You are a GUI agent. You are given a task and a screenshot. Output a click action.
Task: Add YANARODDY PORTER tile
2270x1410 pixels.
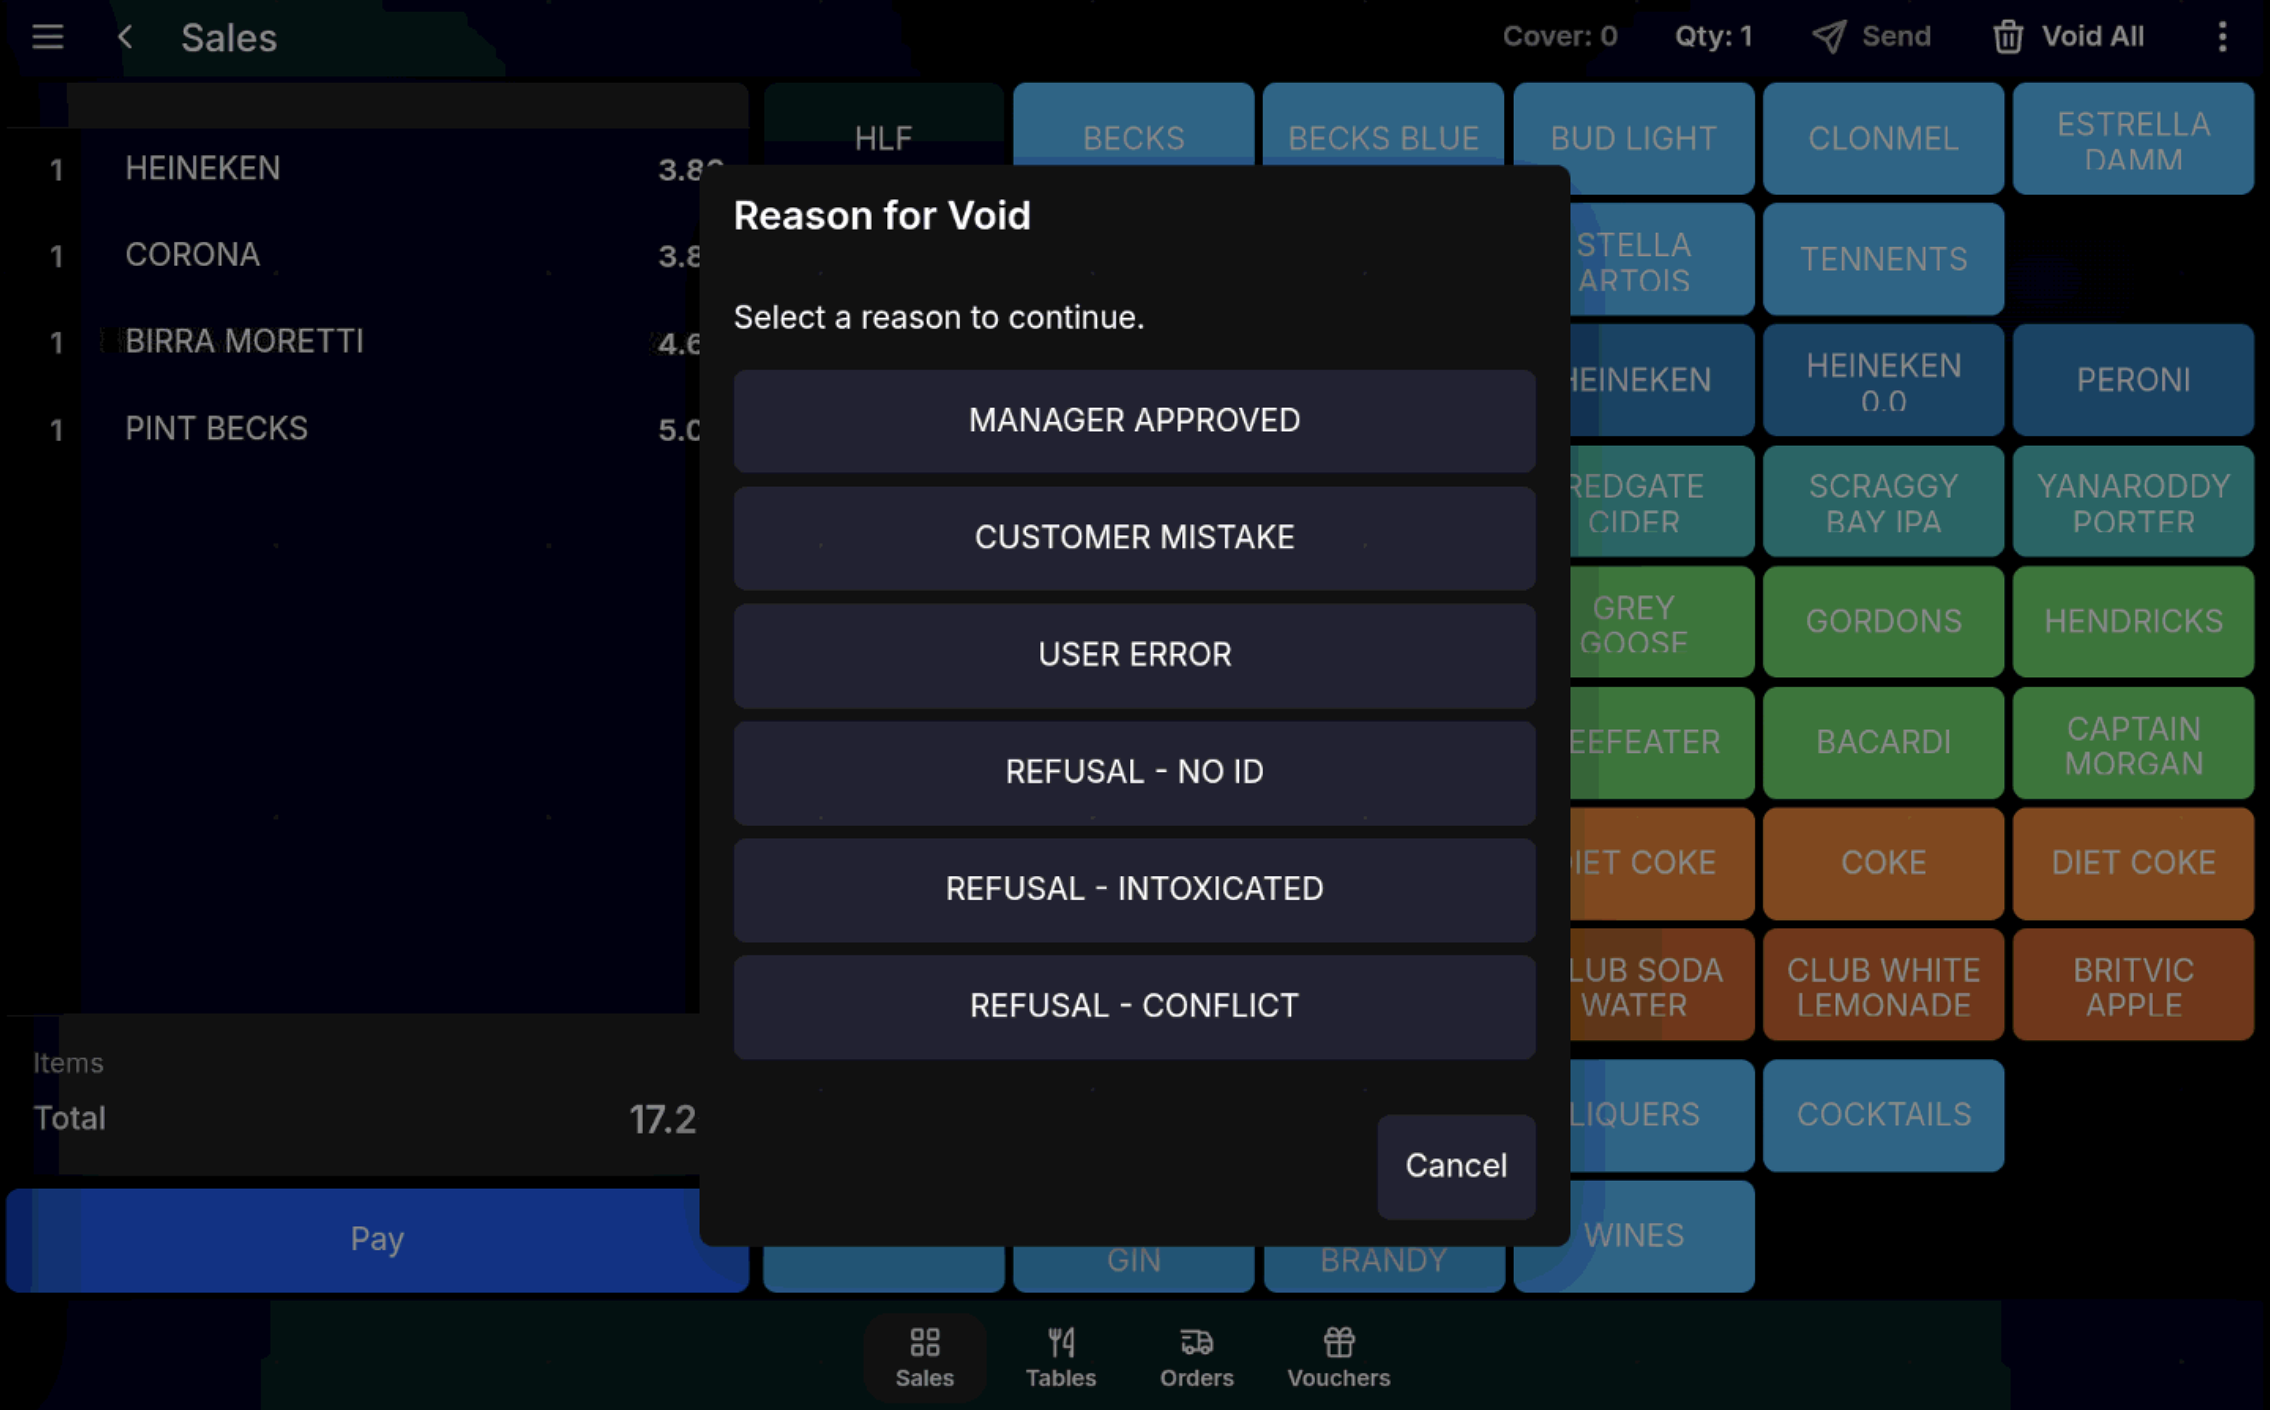(2133, 501)
